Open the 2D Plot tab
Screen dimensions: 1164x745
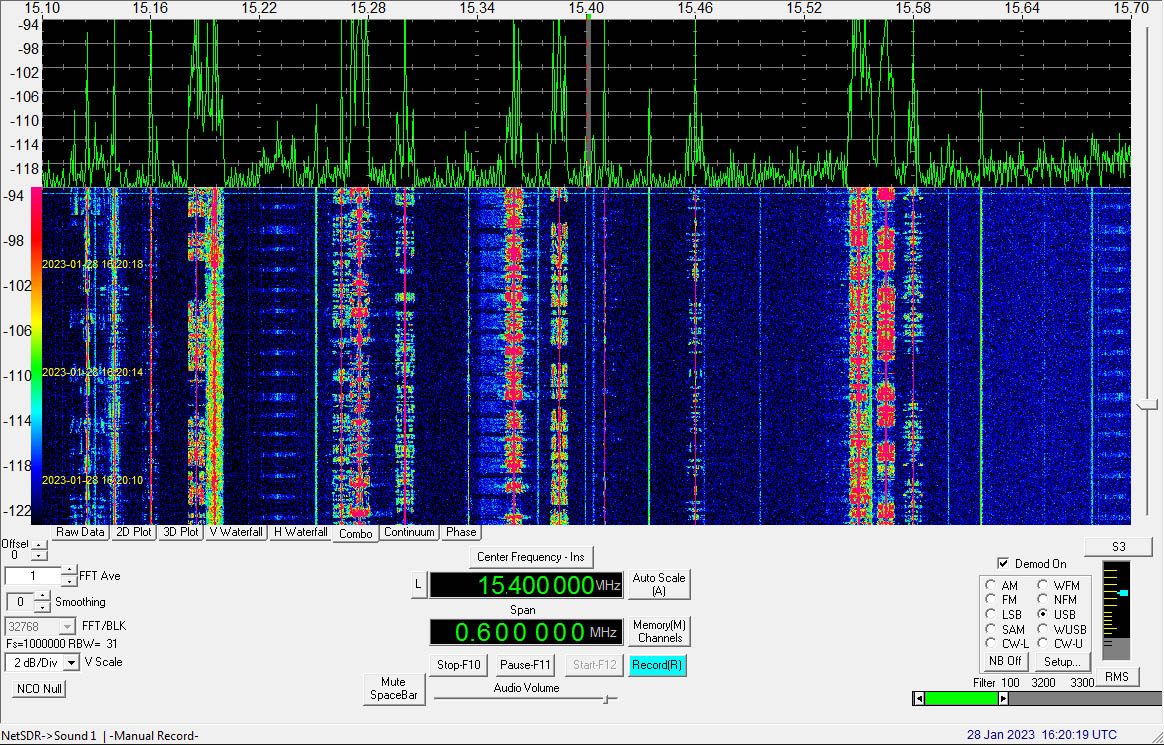(x=134, y=532)
